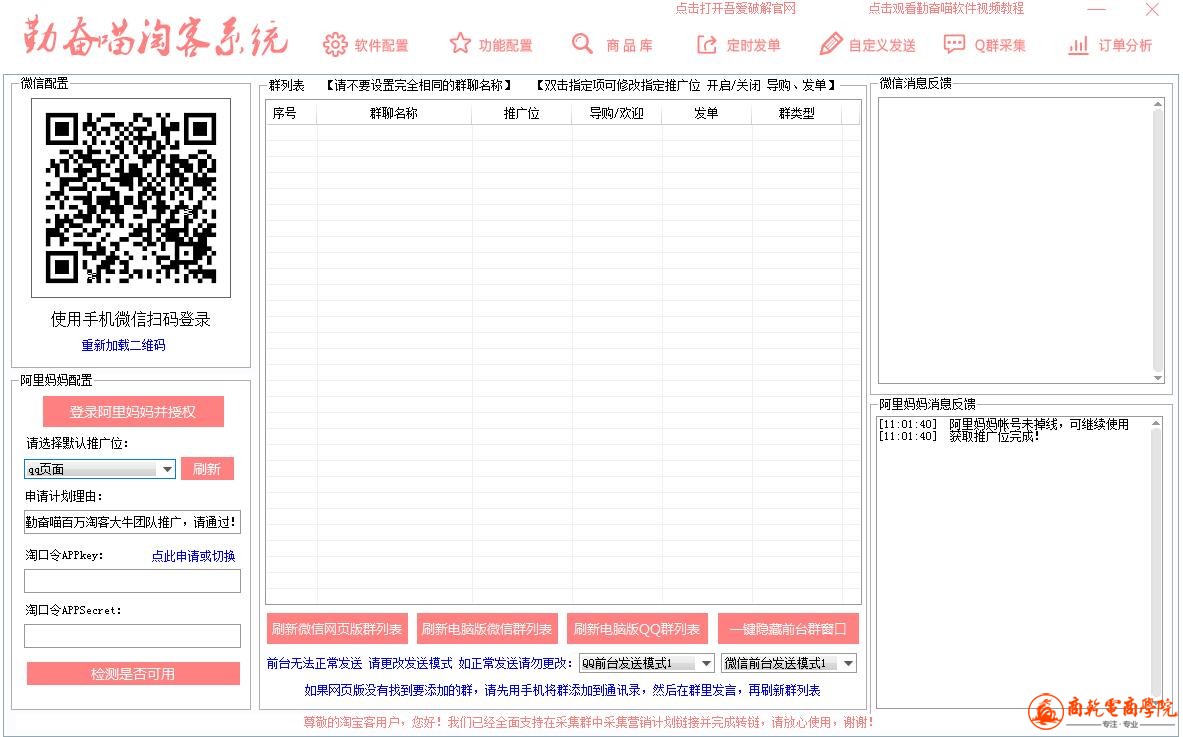Click the WeChat login QR code
The image size is (1183, 737).
[131, 198]
